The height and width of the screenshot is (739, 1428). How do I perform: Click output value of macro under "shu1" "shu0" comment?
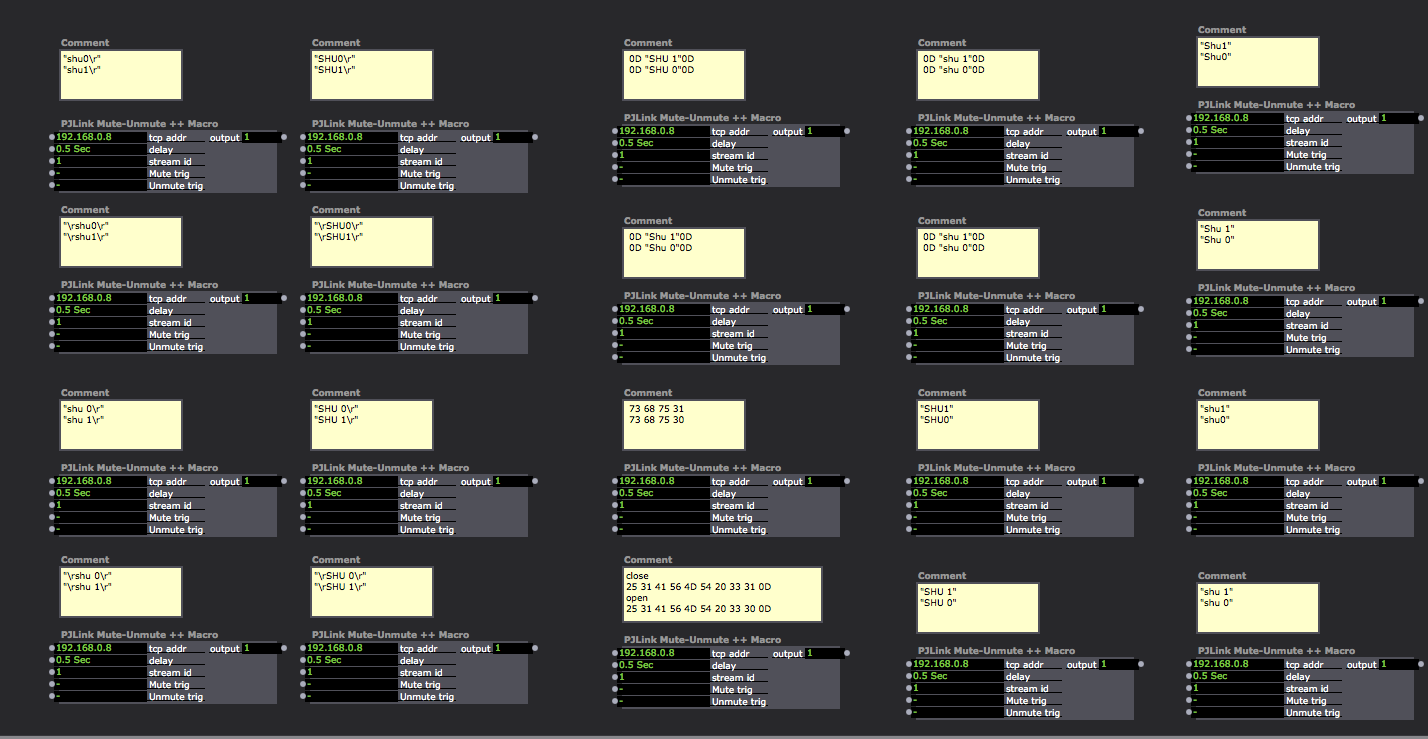point(1397,481)
